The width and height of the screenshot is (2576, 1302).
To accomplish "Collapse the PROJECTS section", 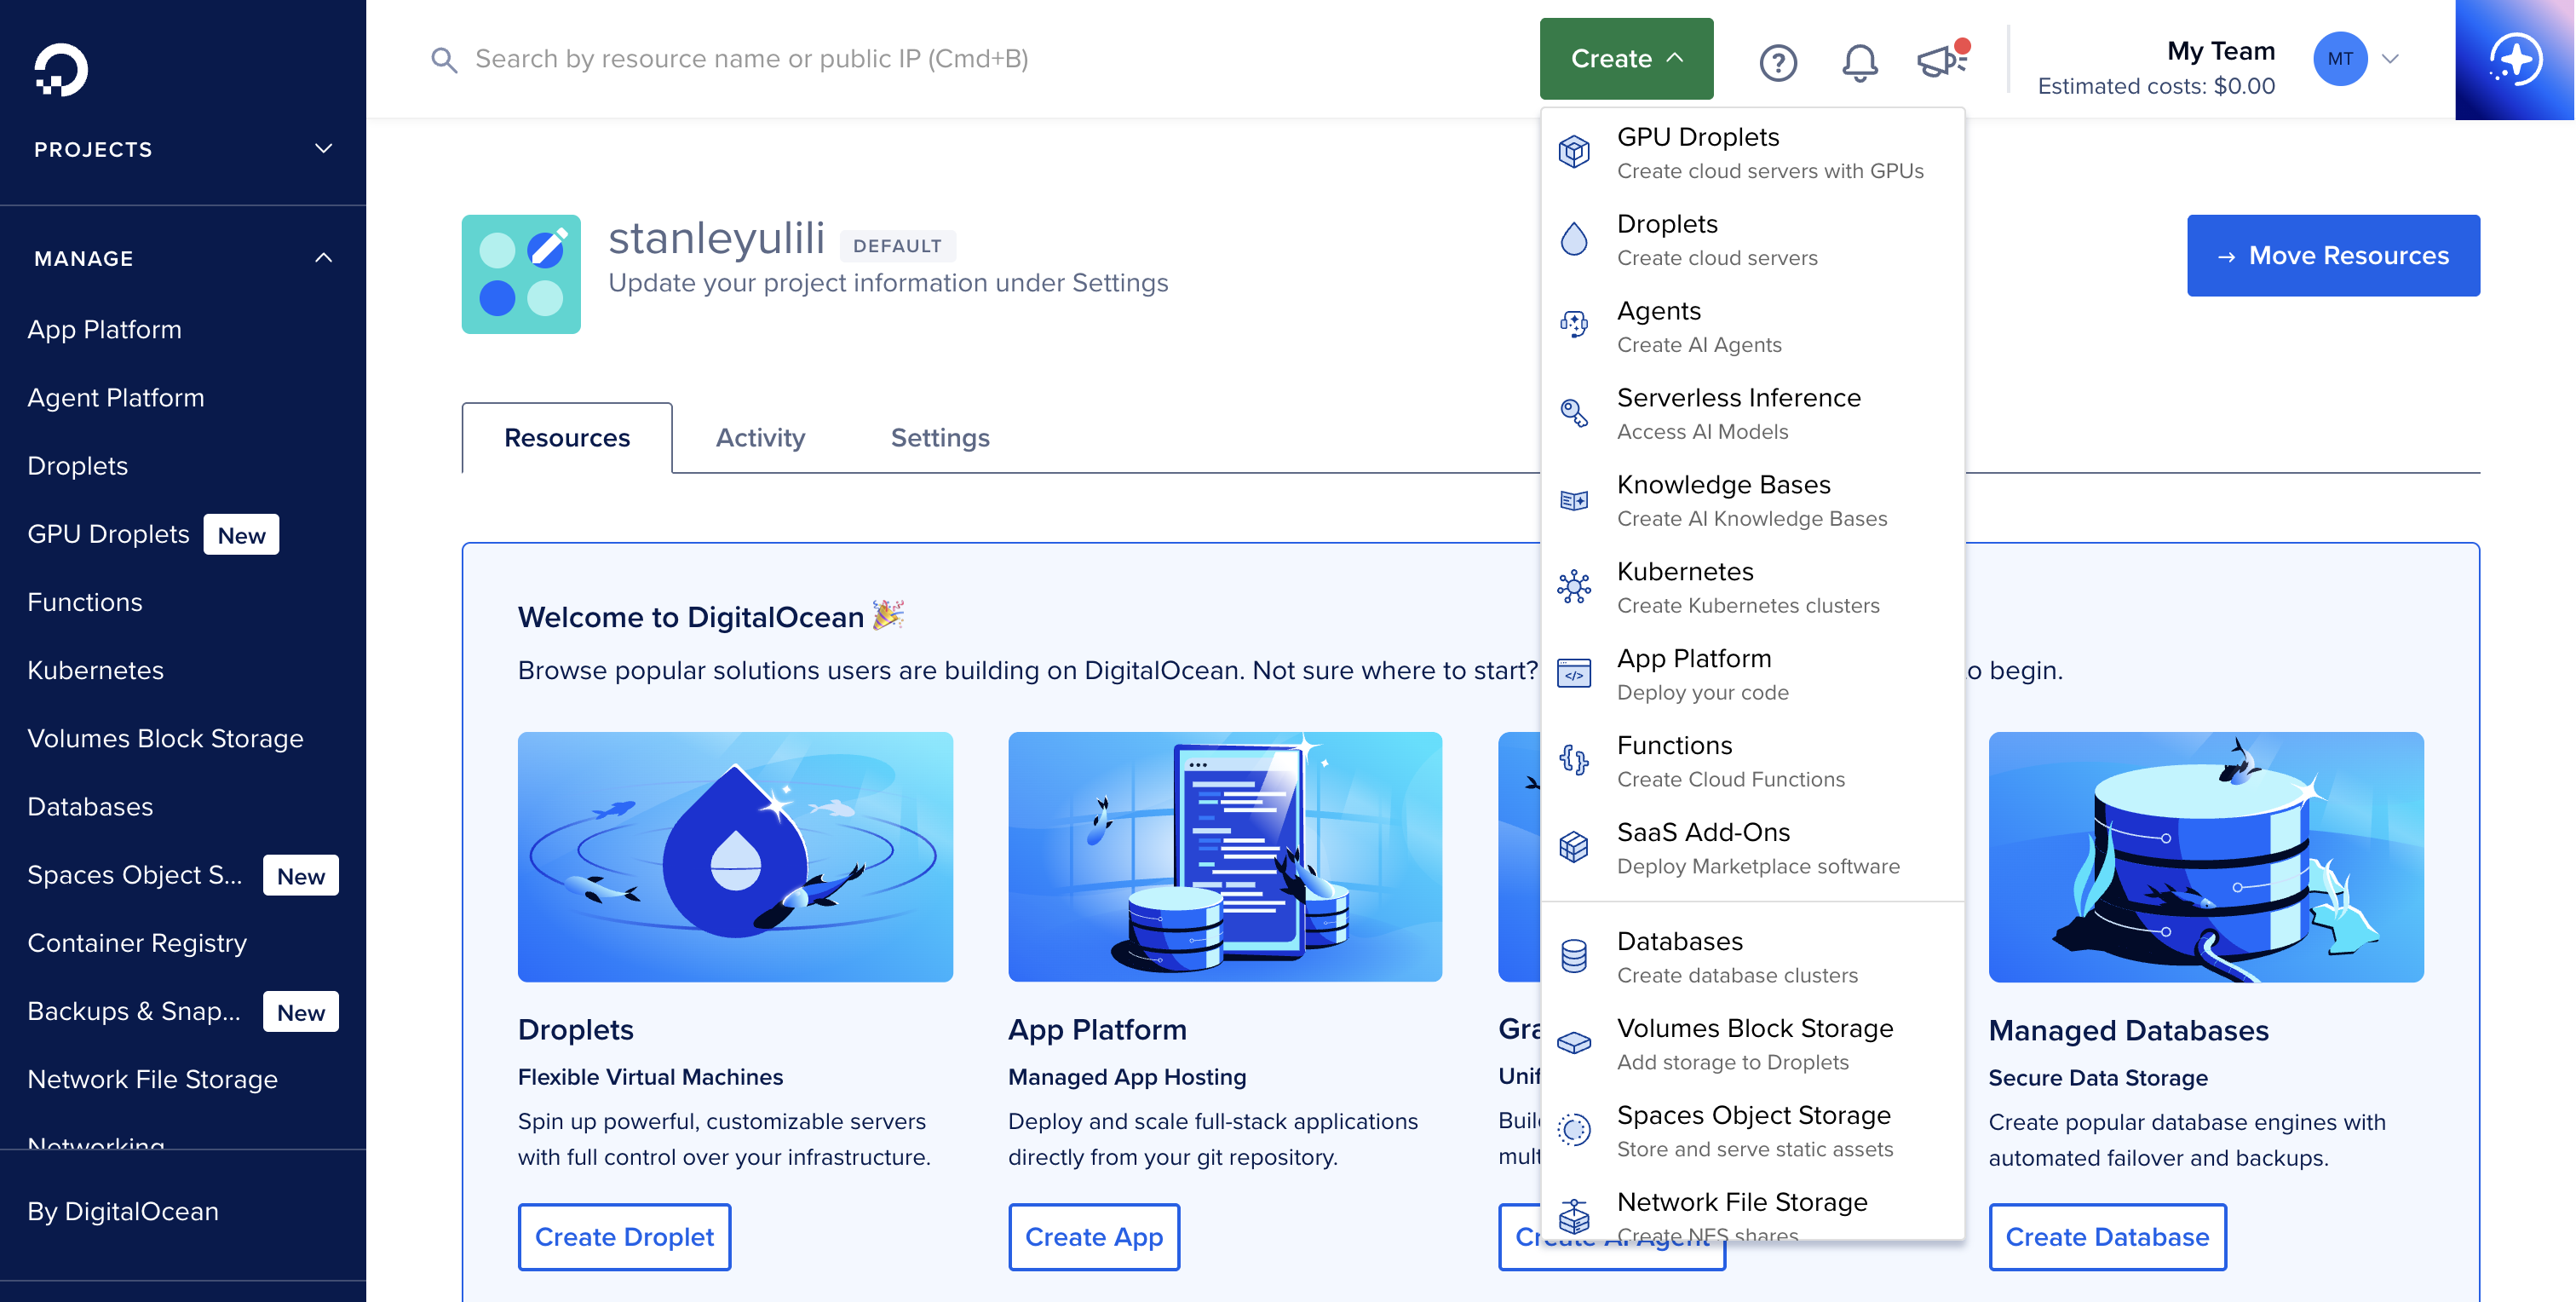I will 322,148.
